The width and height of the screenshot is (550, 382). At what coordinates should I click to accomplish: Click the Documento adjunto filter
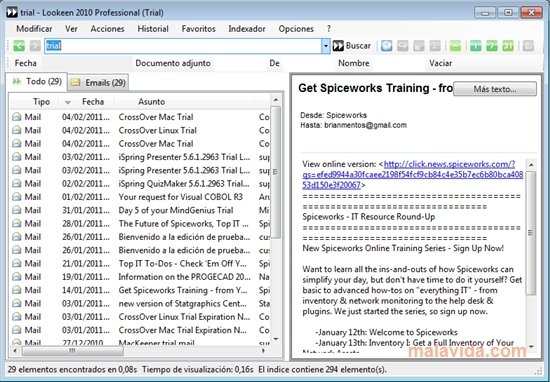(x=173, y=63)
